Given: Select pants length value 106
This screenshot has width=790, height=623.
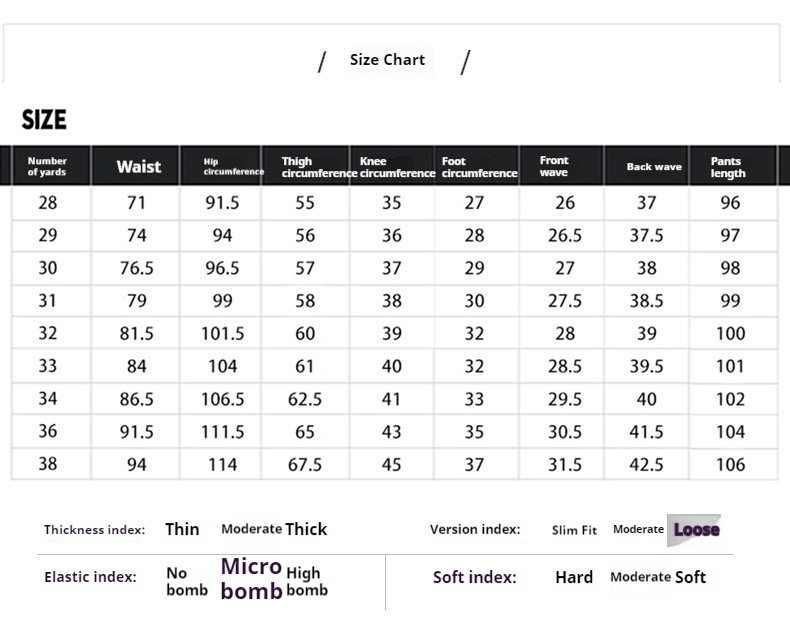Looking at the screenshot, I should point(731,464).
